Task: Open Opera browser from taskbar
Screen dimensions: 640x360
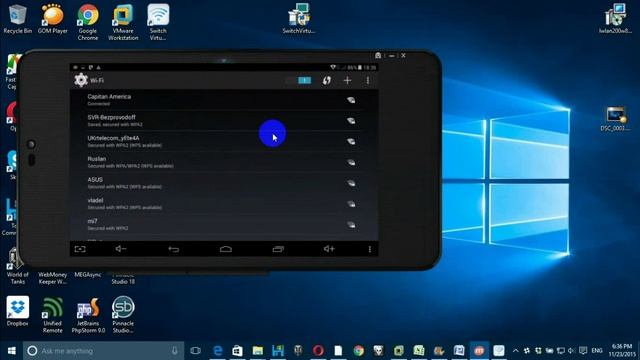Action: point(318,351)
